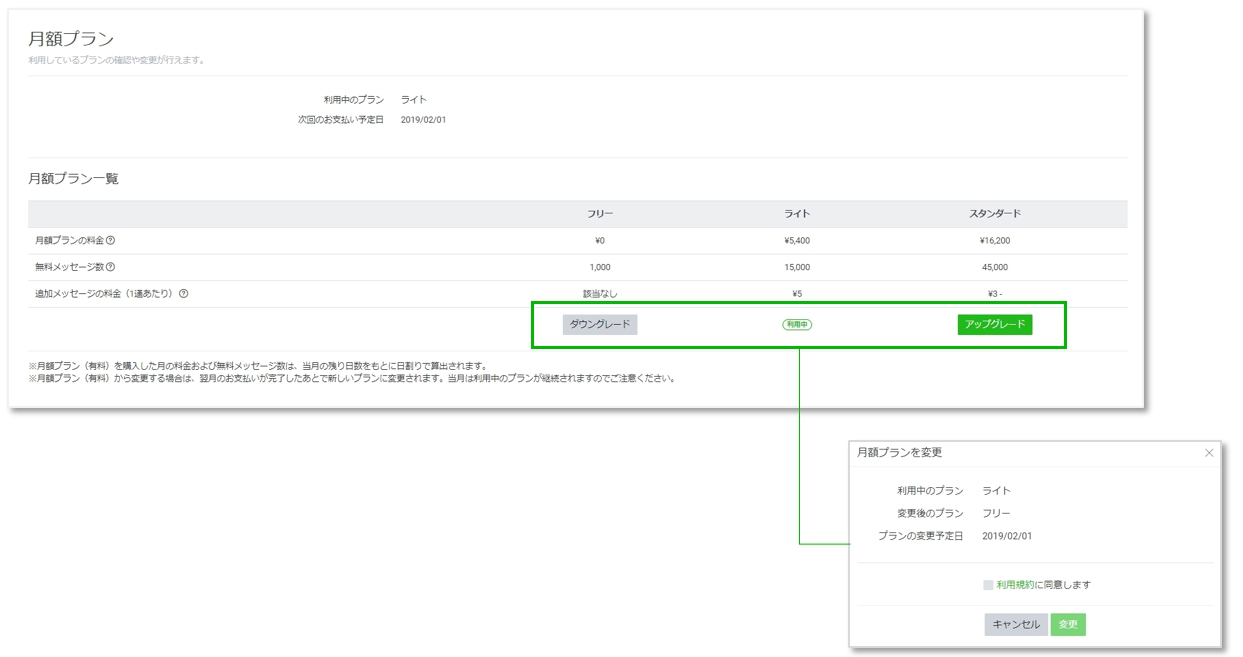Viewport: 1243px width, 657px height.
Task: Open help icon next to 追加メッセージの料金
Action: point(184,294)
